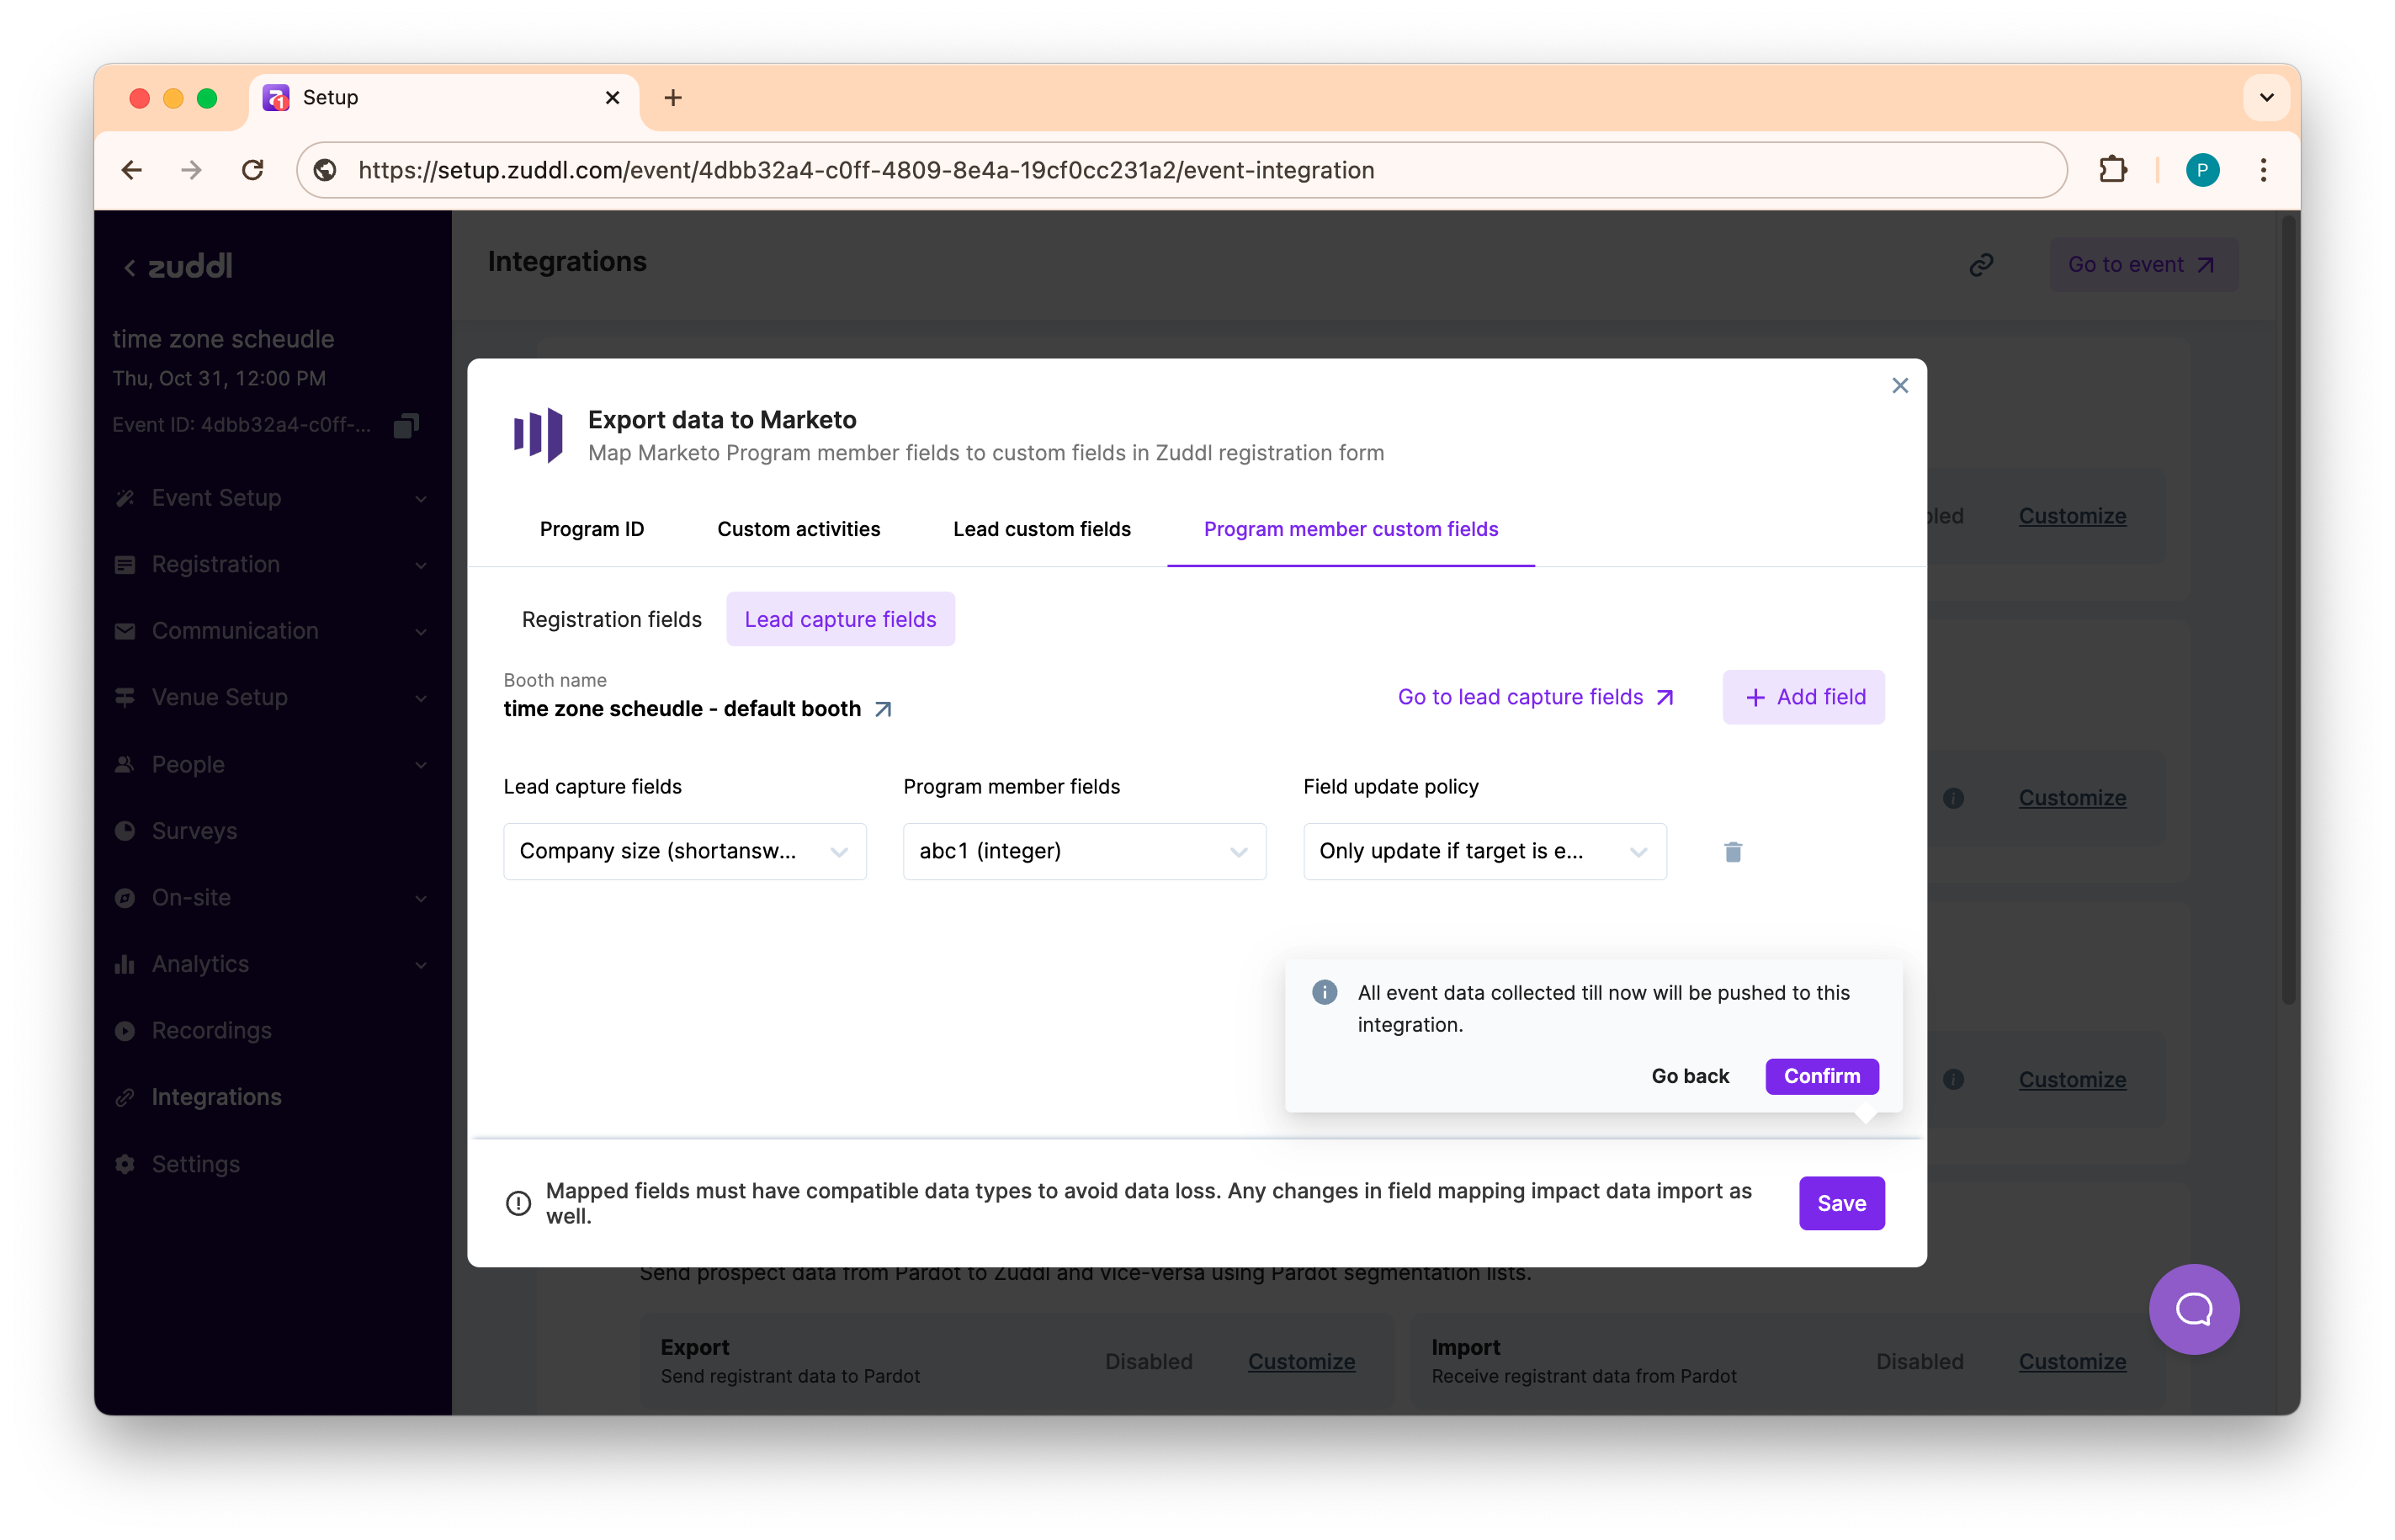2395x1540 pixels.
Task: Click the browser extensions puzzle icon
Action: pos(2112,170)
